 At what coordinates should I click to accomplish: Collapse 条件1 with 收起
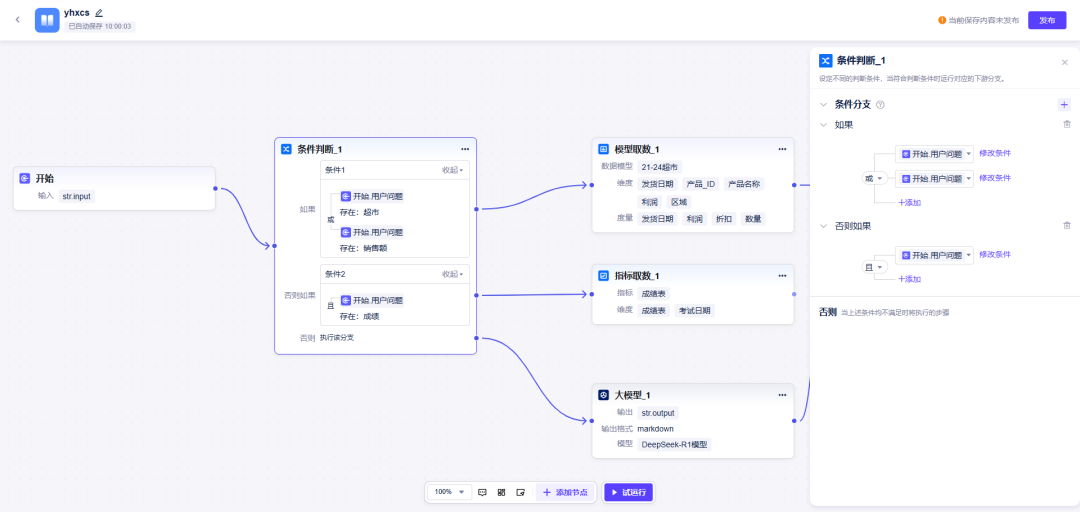[453, 170]
